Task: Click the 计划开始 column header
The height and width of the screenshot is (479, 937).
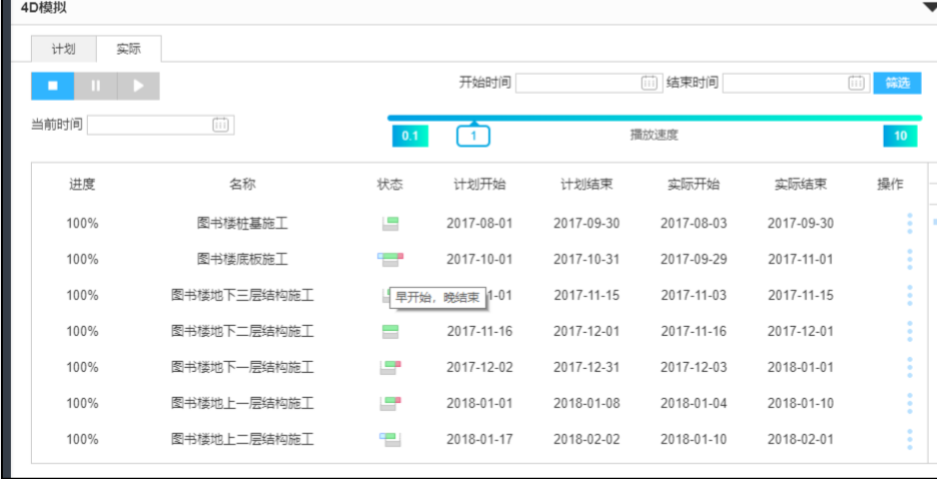Action: 479,184
